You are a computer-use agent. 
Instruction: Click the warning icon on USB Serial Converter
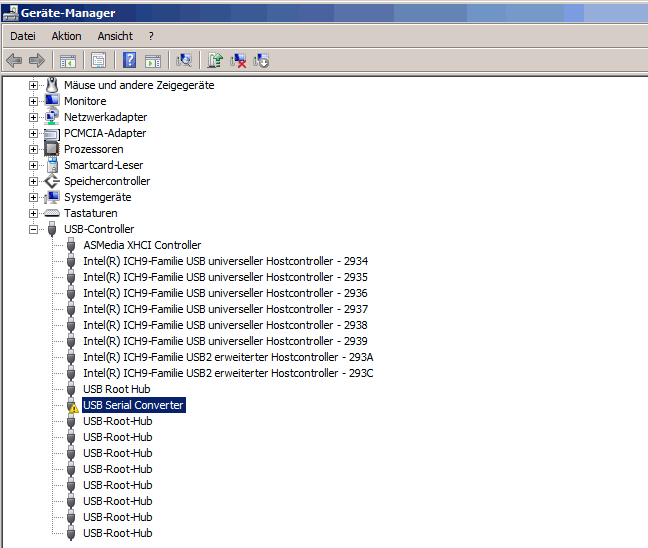pos(73,406)
